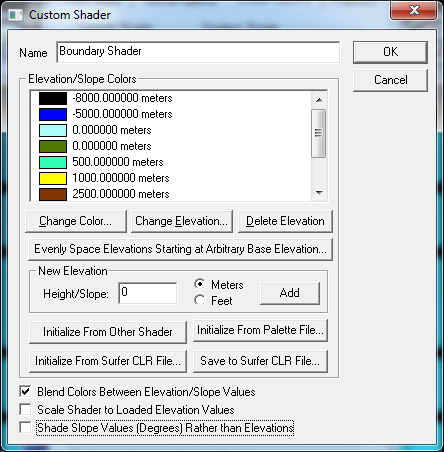The width and height of the screenshot is (444, 452).
Task: Choose the brown 2500 meters swatch
Action: coord(53,194)
